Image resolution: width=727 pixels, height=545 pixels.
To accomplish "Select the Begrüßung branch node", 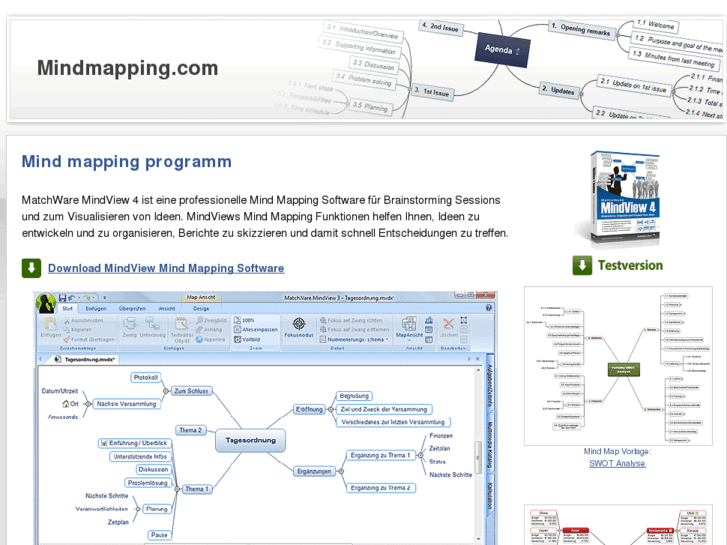I will 354,396.
